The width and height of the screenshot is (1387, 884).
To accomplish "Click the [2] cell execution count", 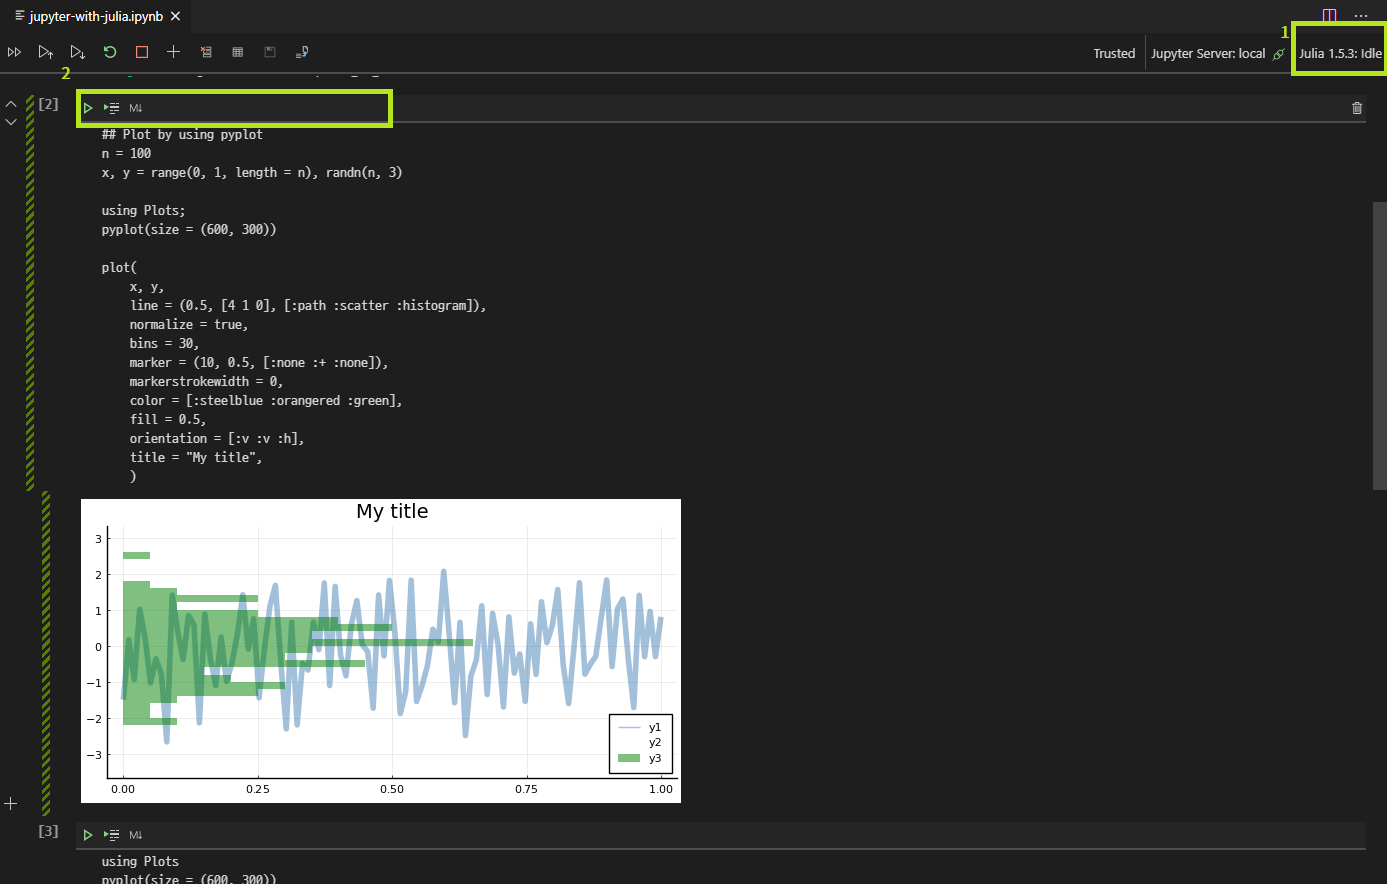I will (48, 104).
